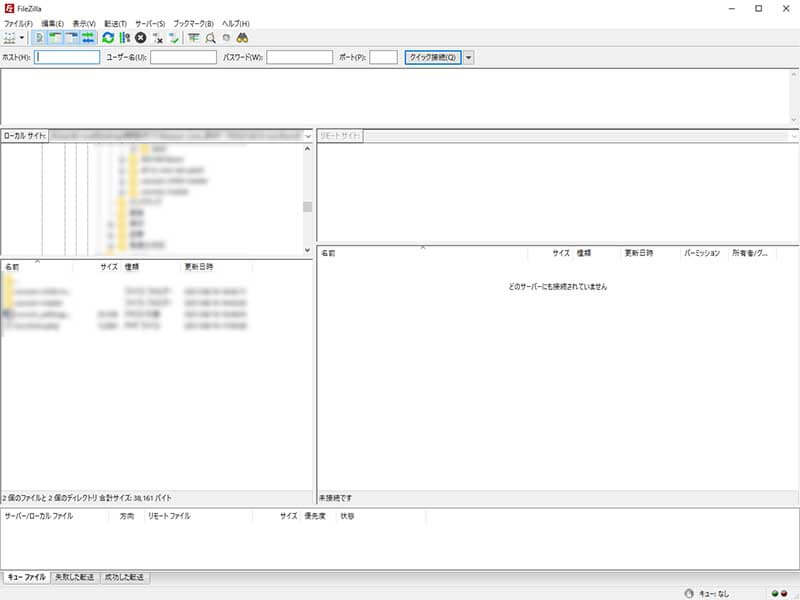Toggle transfer queue display icon
This screenshot has height=600, width=800.
tap(88, 38)
